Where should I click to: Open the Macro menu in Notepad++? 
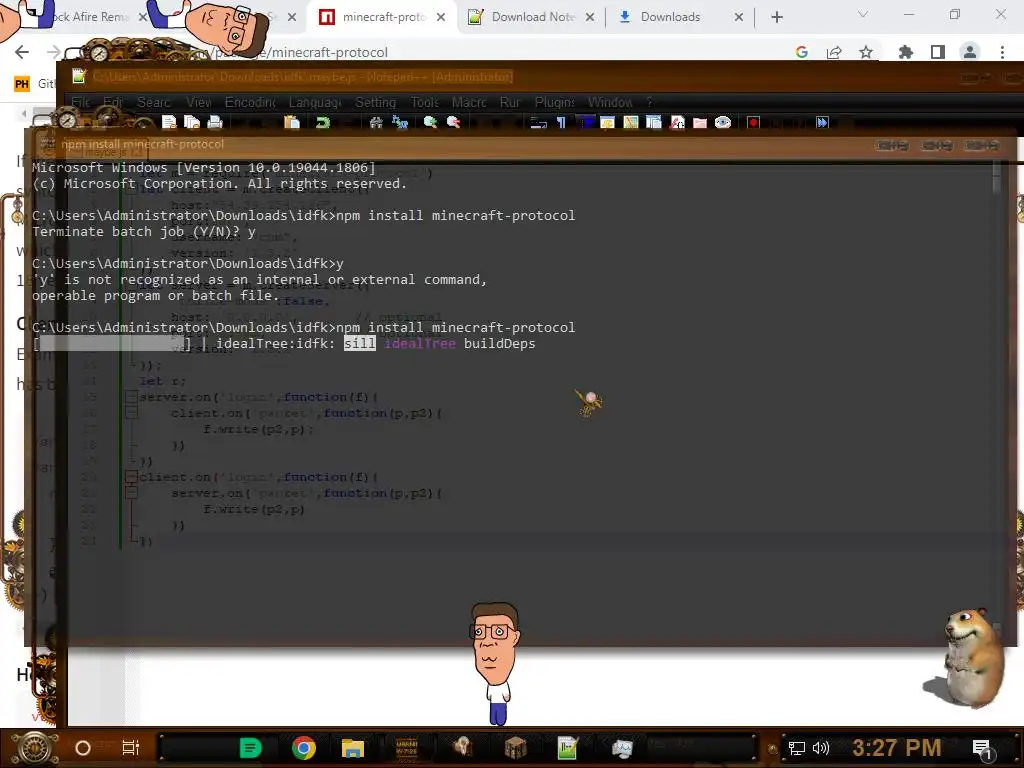(x=469, y=103)
